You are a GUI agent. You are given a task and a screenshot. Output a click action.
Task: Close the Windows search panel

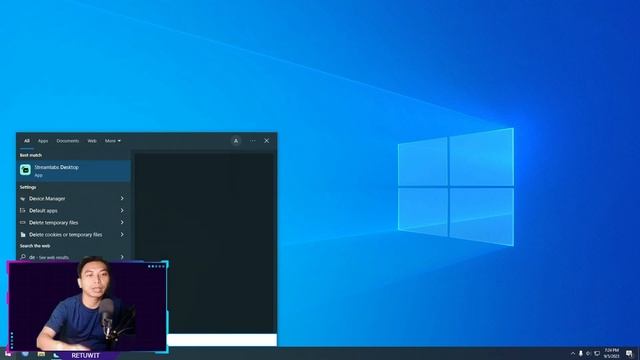coord(267,141)
